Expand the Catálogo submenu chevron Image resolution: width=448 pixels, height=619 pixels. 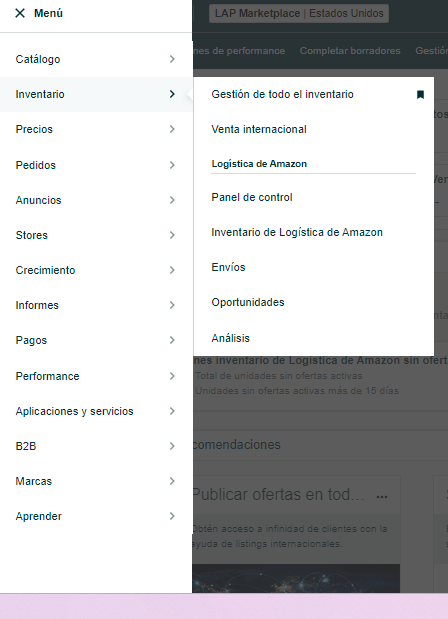pos(172,59)
